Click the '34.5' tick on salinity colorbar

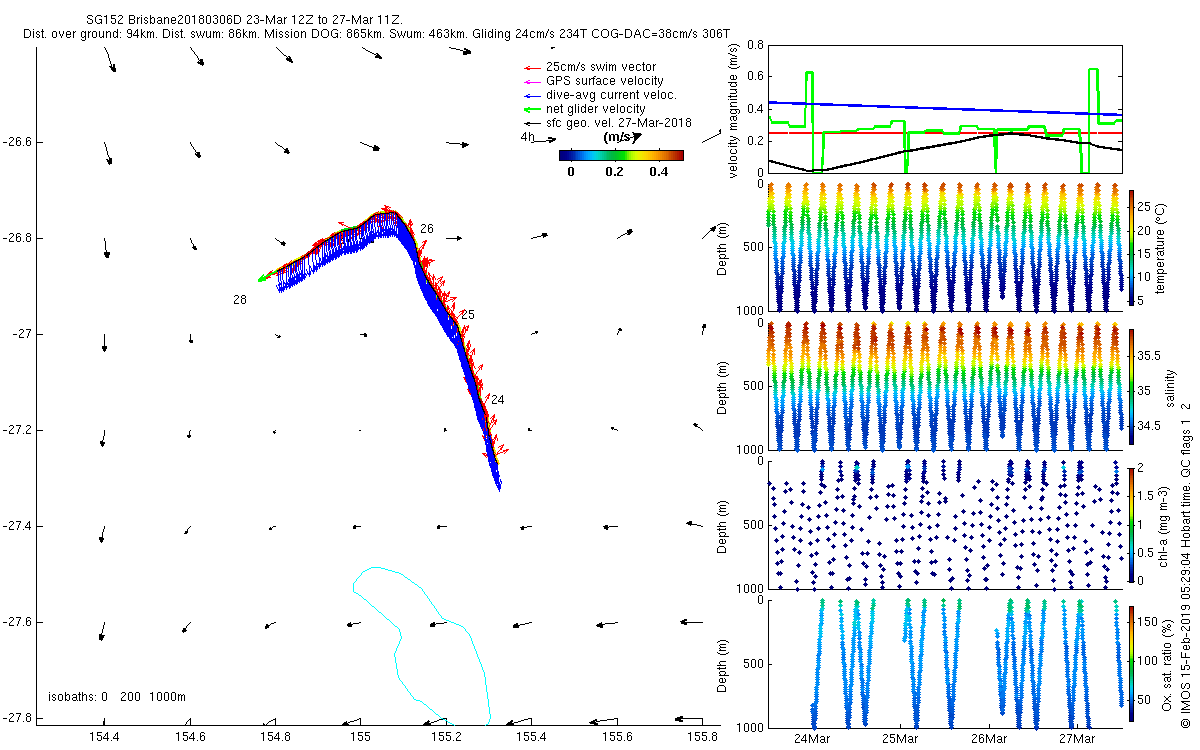click(1149, 426)
